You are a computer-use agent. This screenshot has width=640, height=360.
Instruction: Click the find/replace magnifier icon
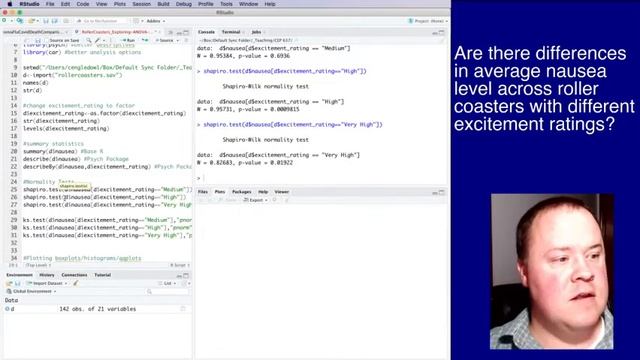click(x=89, y=40)
